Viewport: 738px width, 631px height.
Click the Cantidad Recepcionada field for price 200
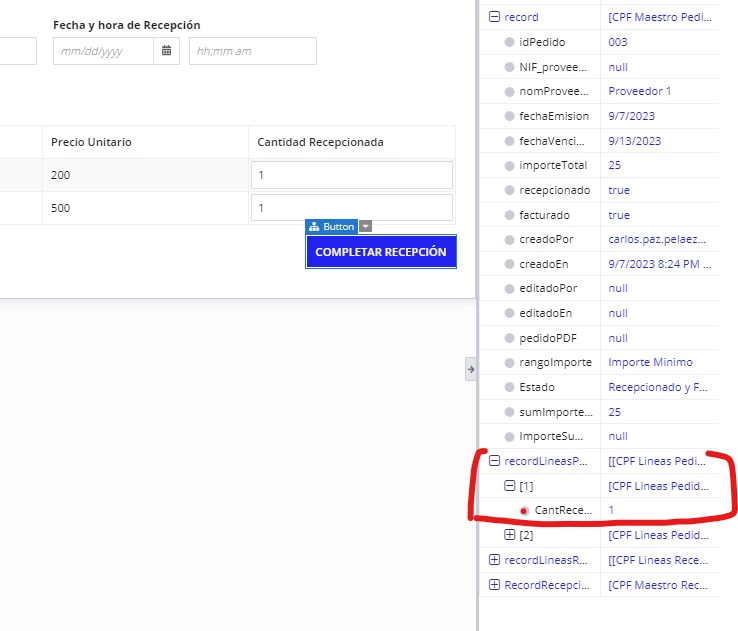[352, 175]
